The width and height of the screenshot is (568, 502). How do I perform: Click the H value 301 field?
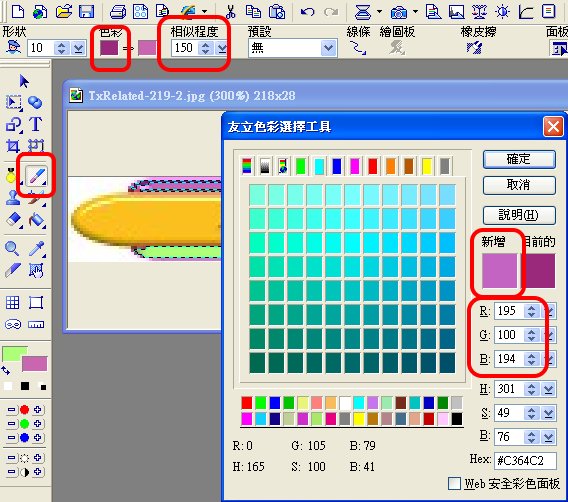tap(510, 389)
